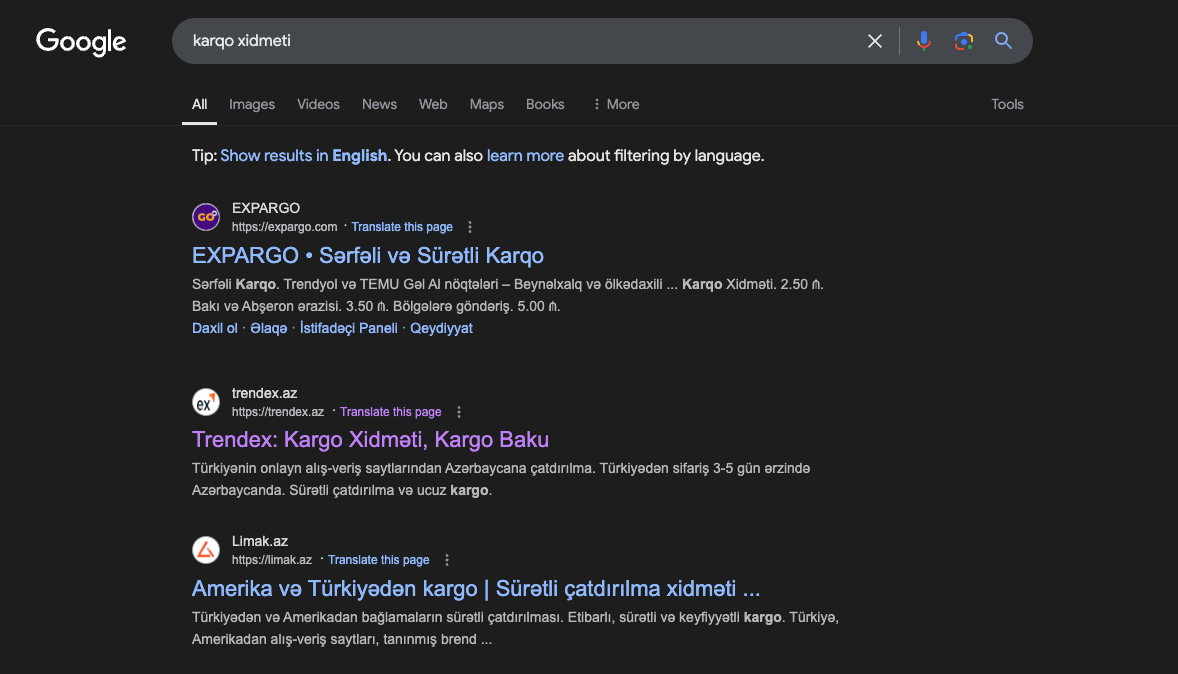Open three-dot options for Limak.az result
This screenshot has width=1178, height=674.
pyautogui.click(x=447, y=560)
